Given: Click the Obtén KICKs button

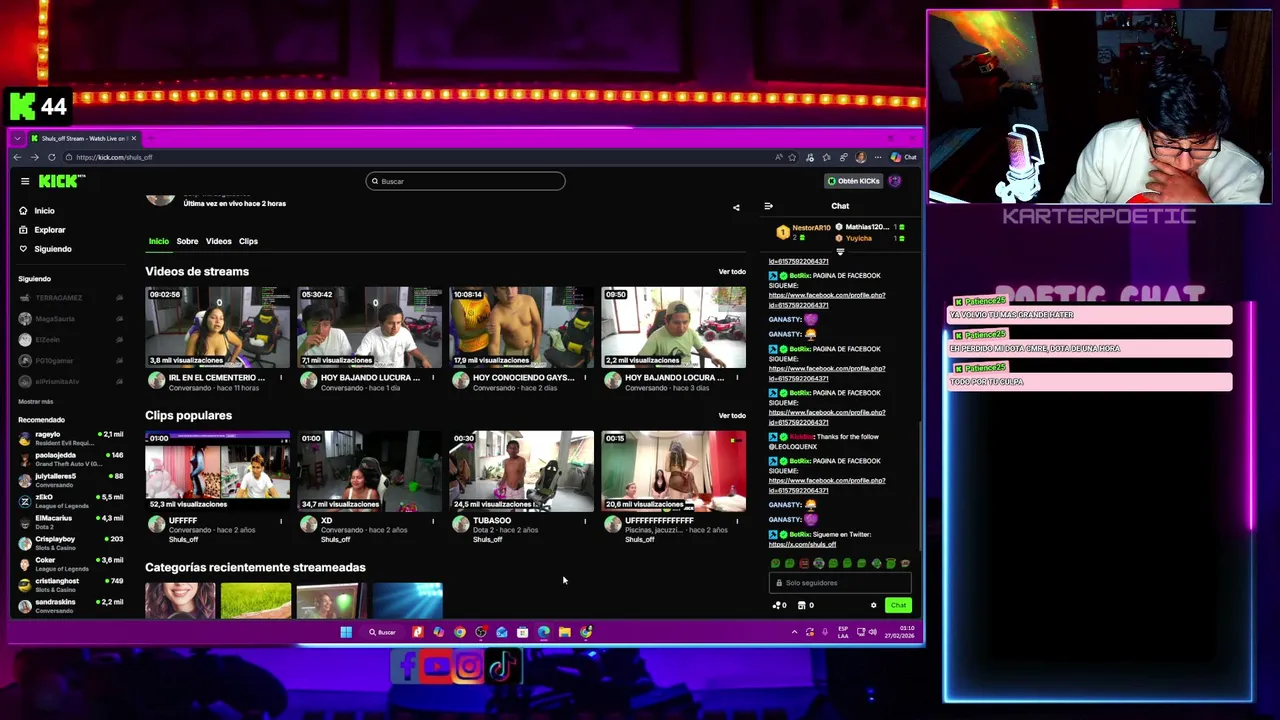Looking at the screenshot, I should 853,181.
